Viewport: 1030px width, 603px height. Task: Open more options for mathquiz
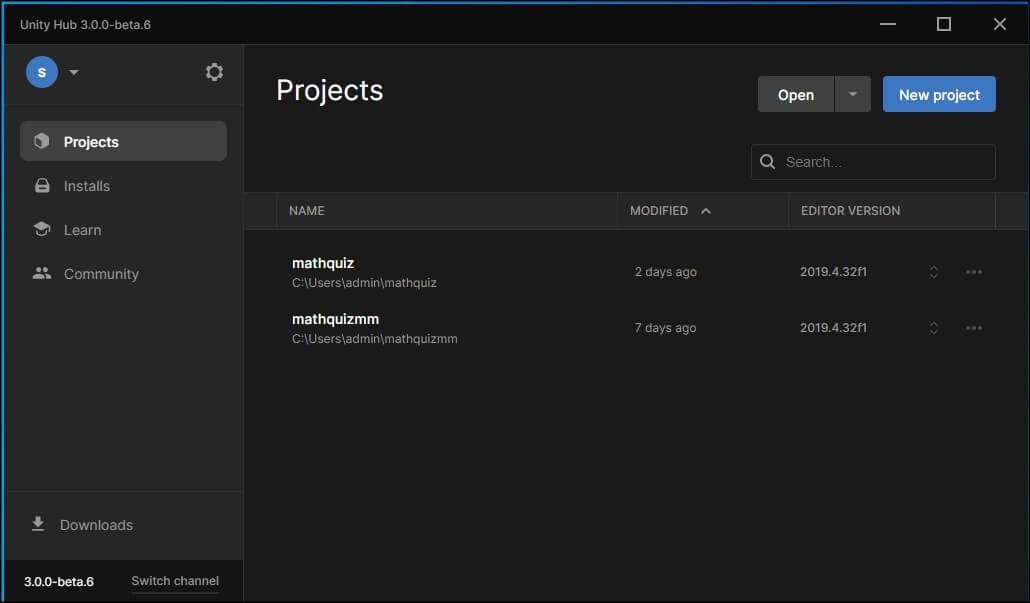(974, 272)
